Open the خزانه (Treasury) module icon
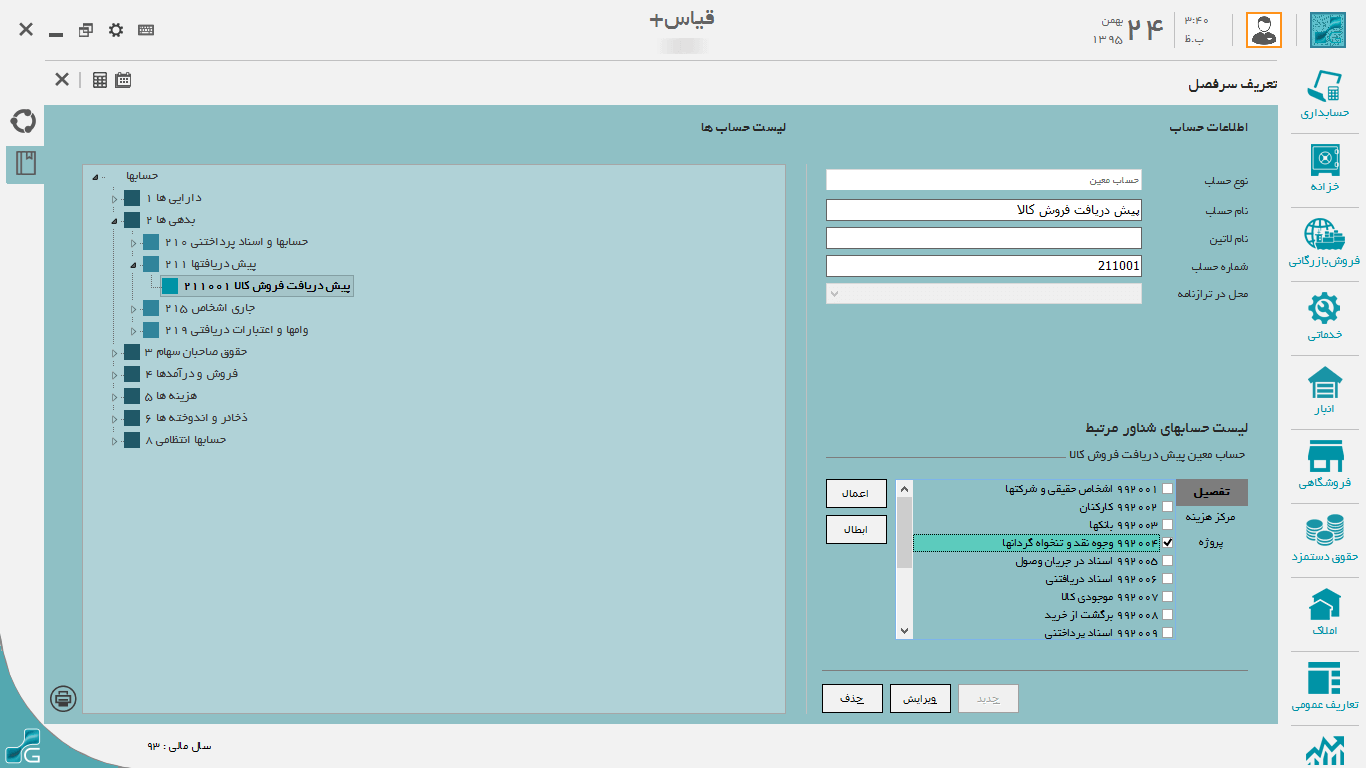Viewport: 1366px width, 768px height. point(1325,168)
